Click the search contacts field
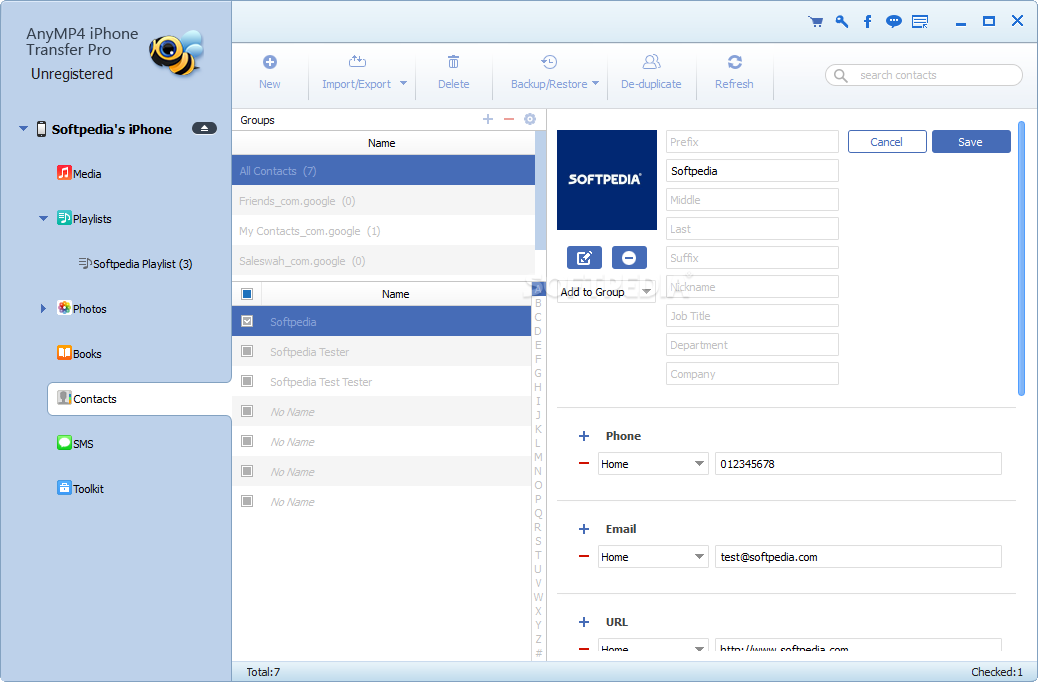 [x=924, y=75]
